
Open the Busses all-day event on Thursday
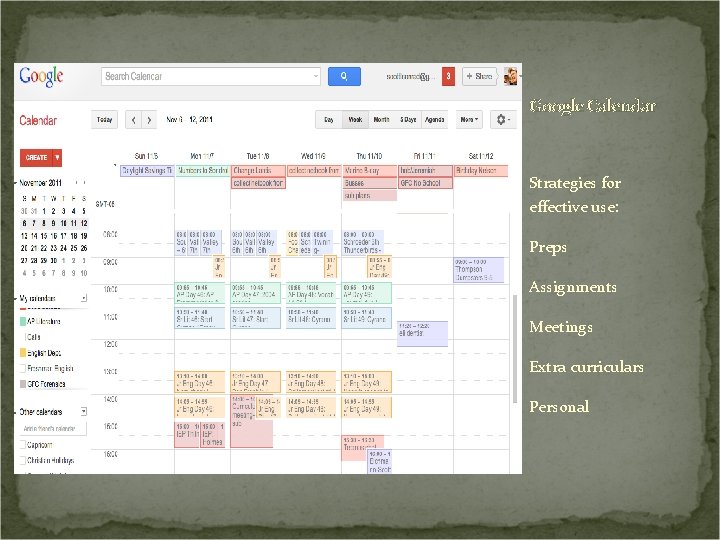click(x=370, y=183)
